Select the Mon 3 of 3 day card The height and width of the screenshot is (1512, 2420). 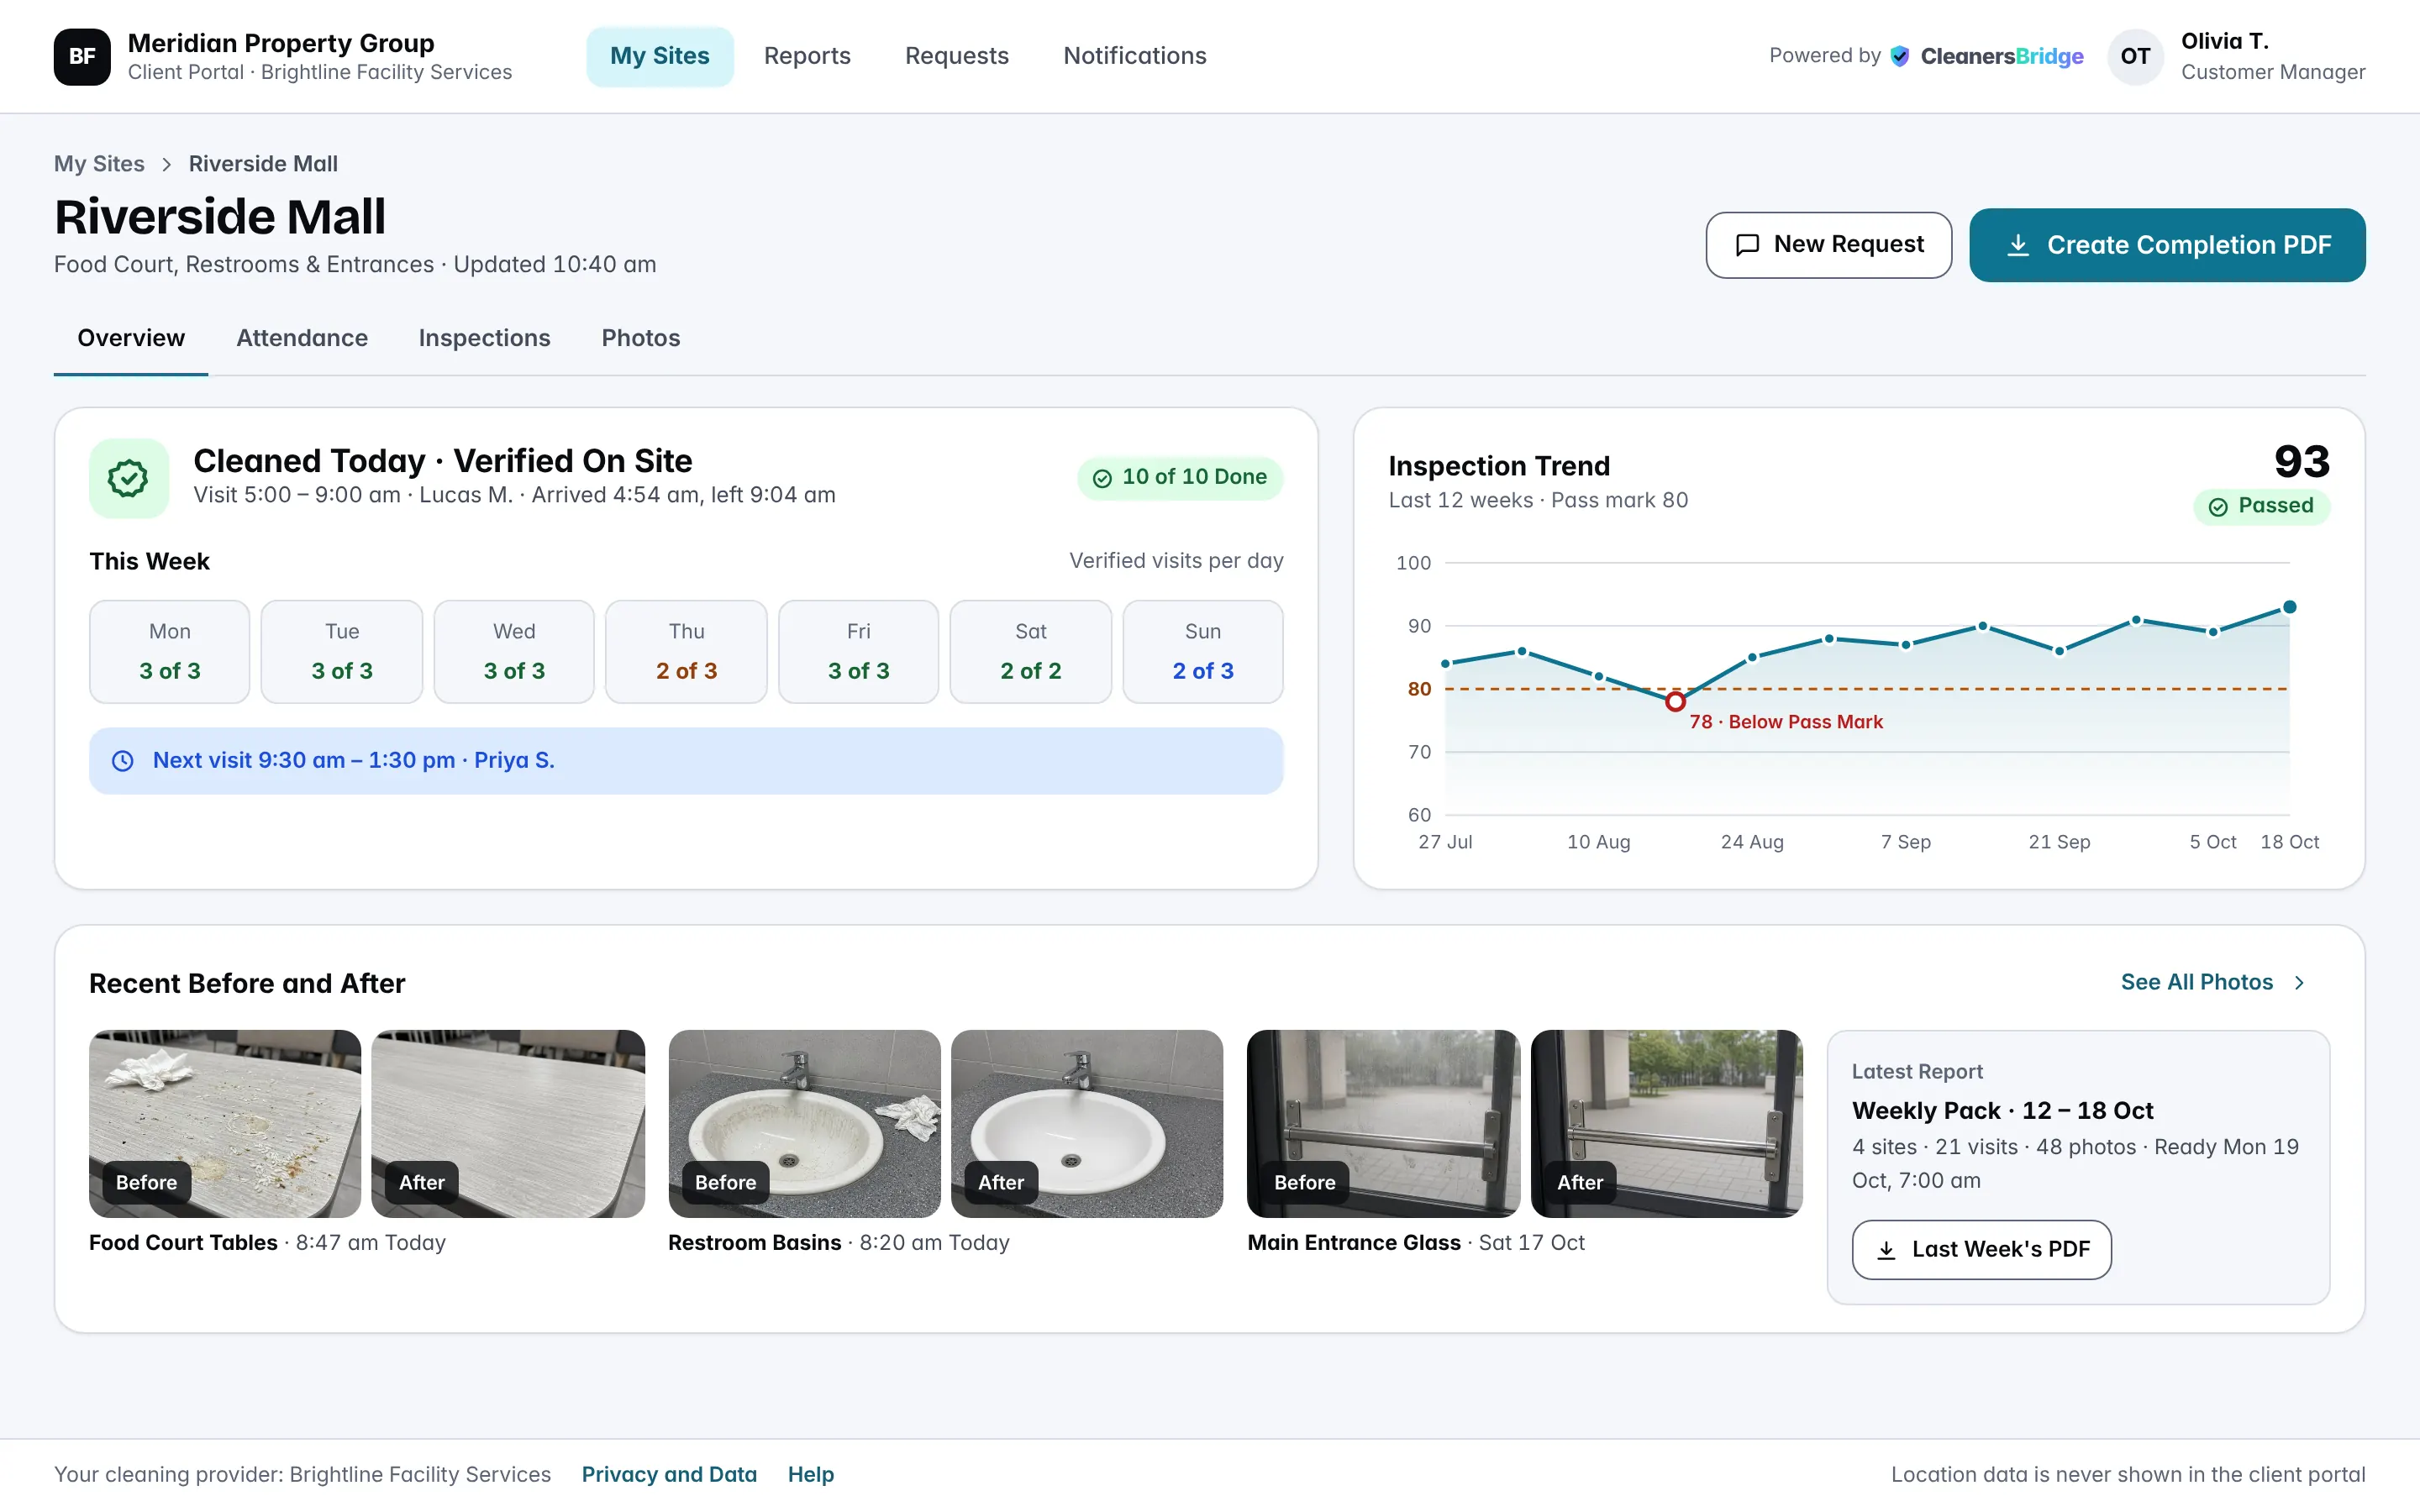coord(170,652)
